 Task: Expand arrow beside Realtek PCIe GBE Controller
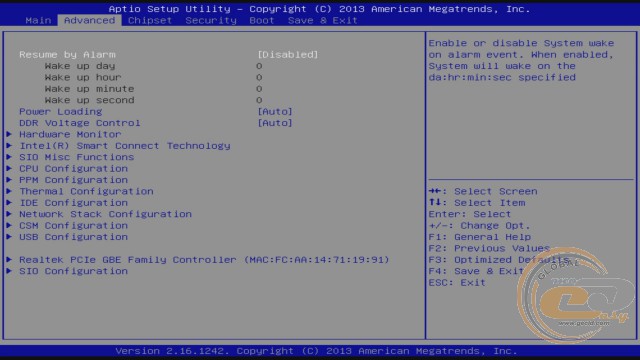coord(9,260)
